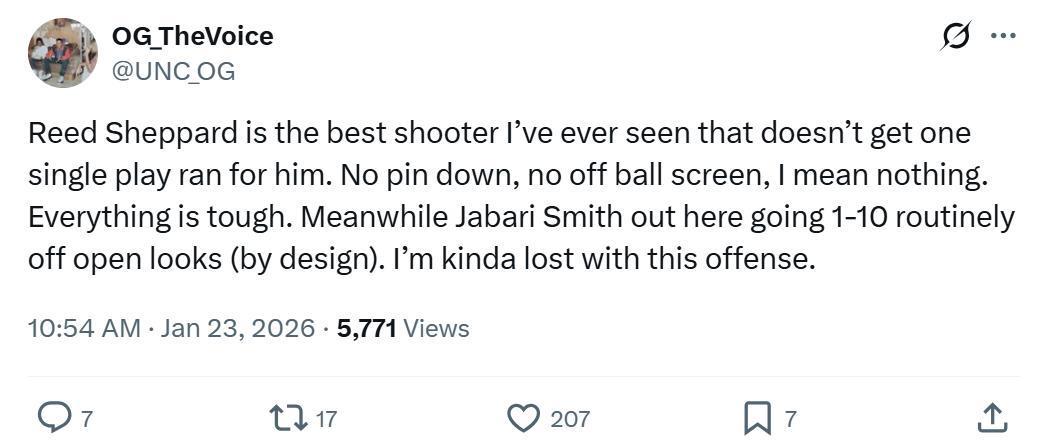Bookmark this tweet using the bookmark icon
Image resolution: width=1041 pixels, height=442 pixels.
pyautogui.click(x=757, y=417)
